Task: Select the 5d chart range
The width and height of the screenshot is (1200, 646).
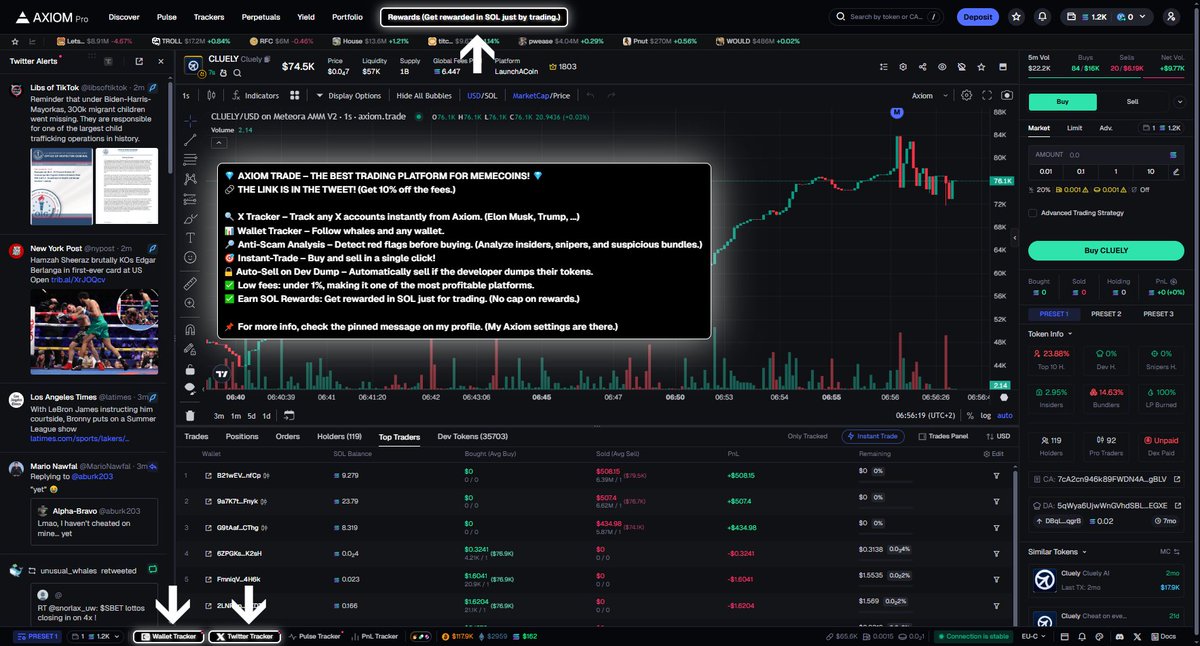Action: [251, 415]
